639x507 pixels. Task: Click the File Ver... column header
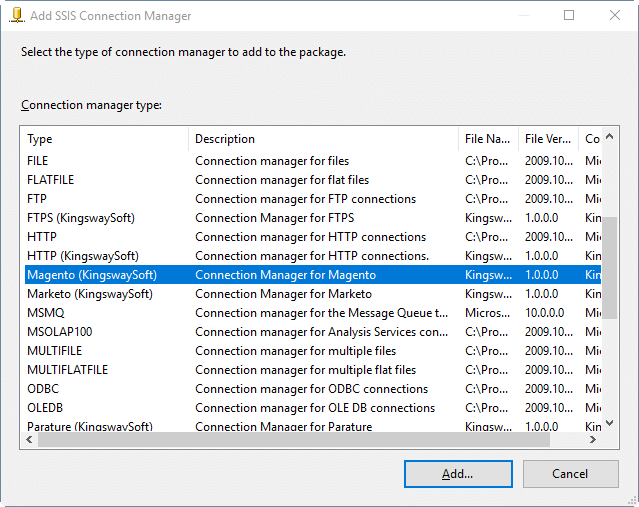(548, 139)
